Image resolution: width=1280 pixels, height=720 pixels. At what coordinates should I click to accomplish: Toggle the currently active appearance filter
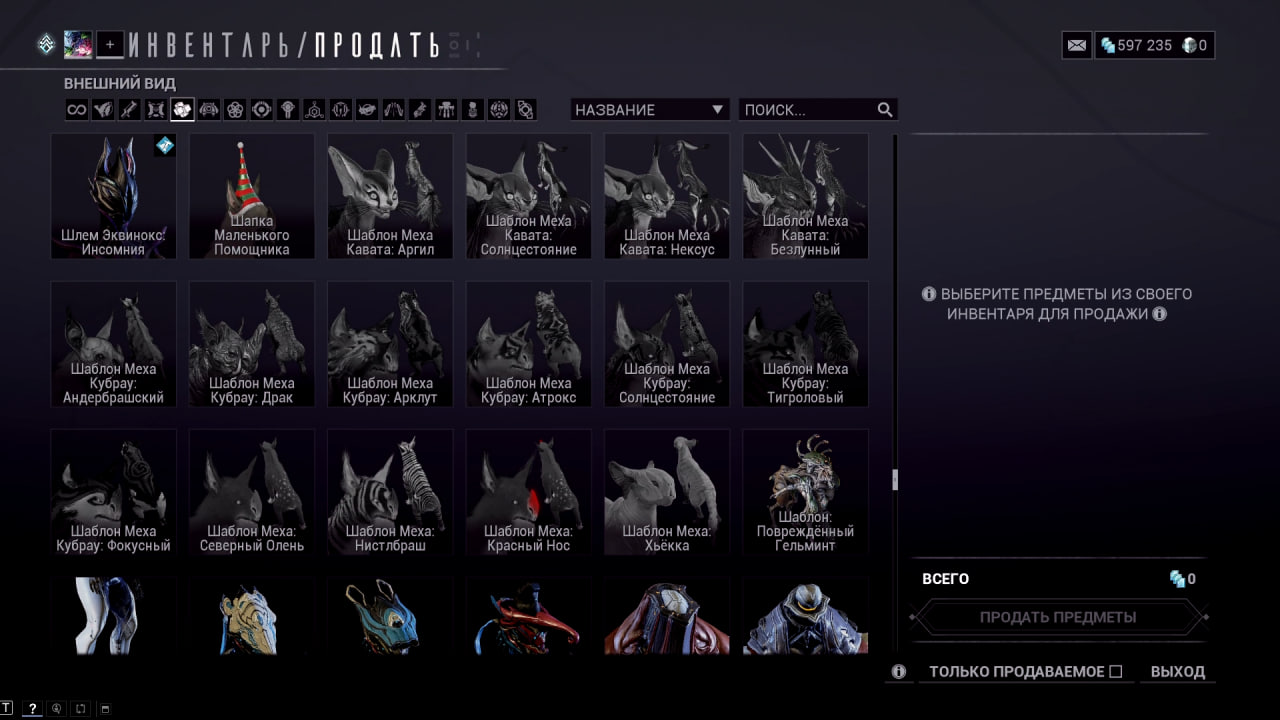[182, 110]
